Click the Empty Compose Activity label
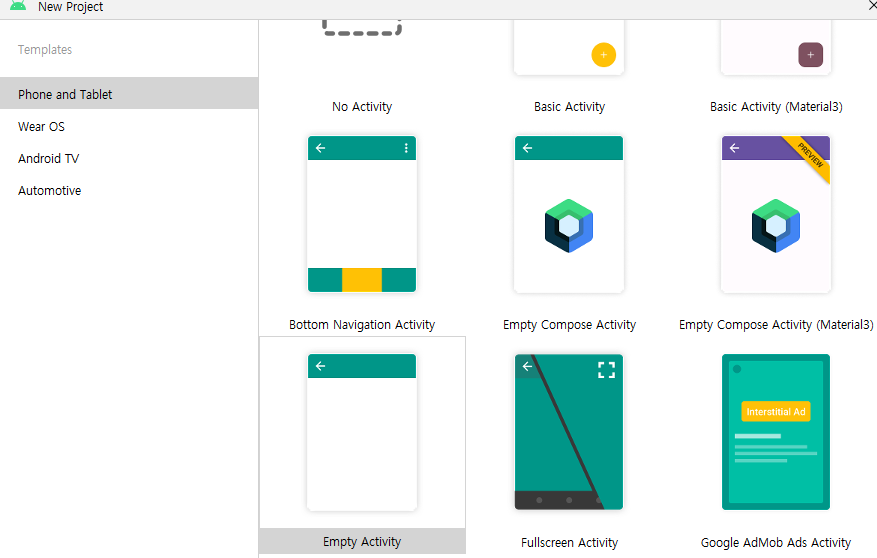The width and height of the screenshot is (877, 558). point(569,324)
